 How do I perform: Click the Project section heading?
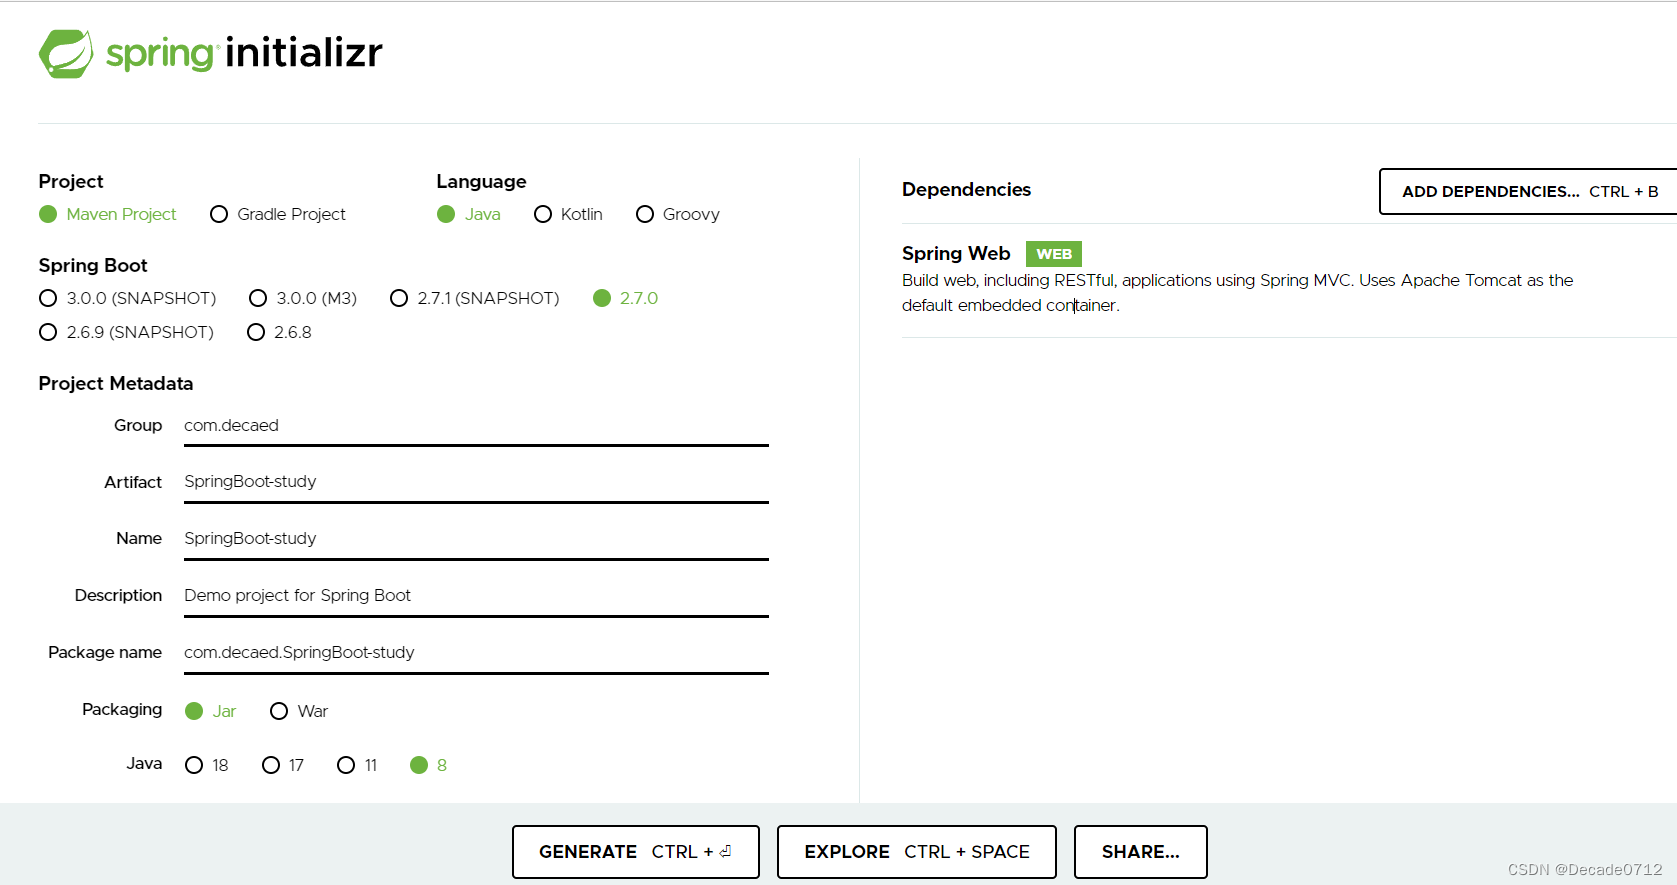[71, 182]
